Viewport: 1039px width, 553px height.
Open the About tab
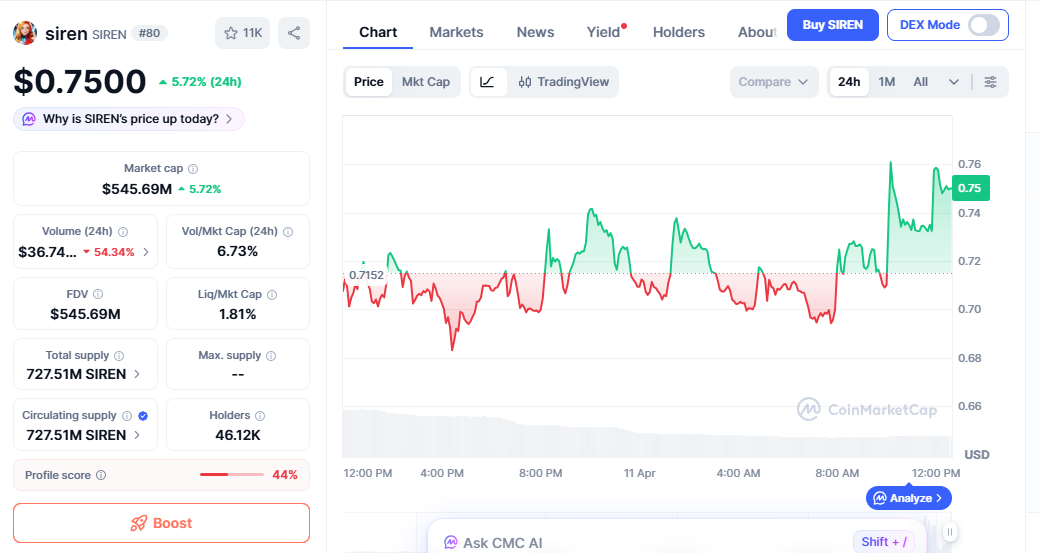tap(757, 32)
